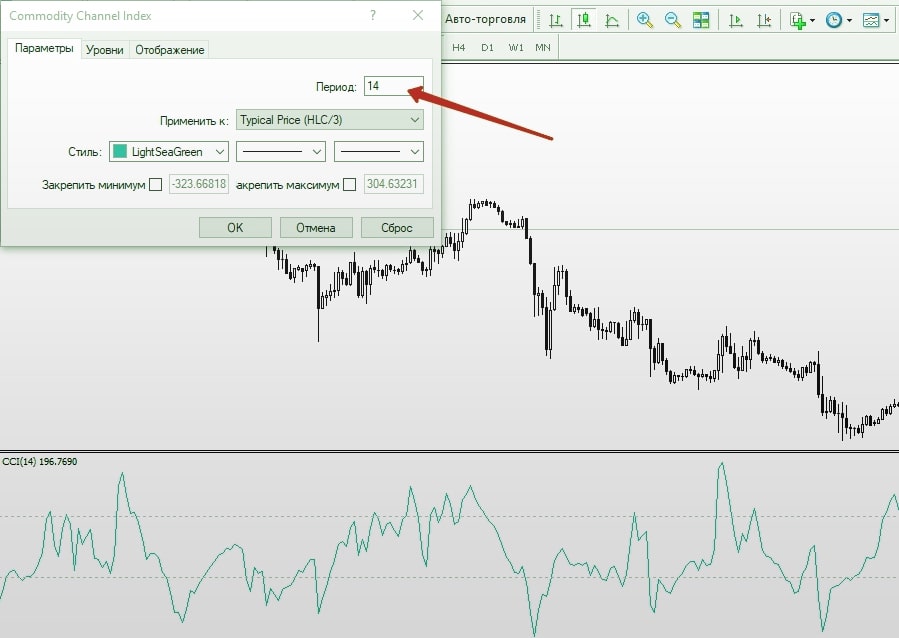The height and width of the screenshot is (638, 899).
Task: Click the Период input field
Action: [x=393, y=87]
